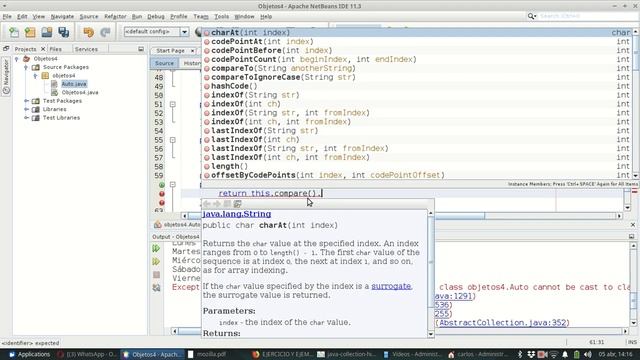Choose offsetByCodePoints completion item
The image size is (640, 360).
(x=418, y=175)
